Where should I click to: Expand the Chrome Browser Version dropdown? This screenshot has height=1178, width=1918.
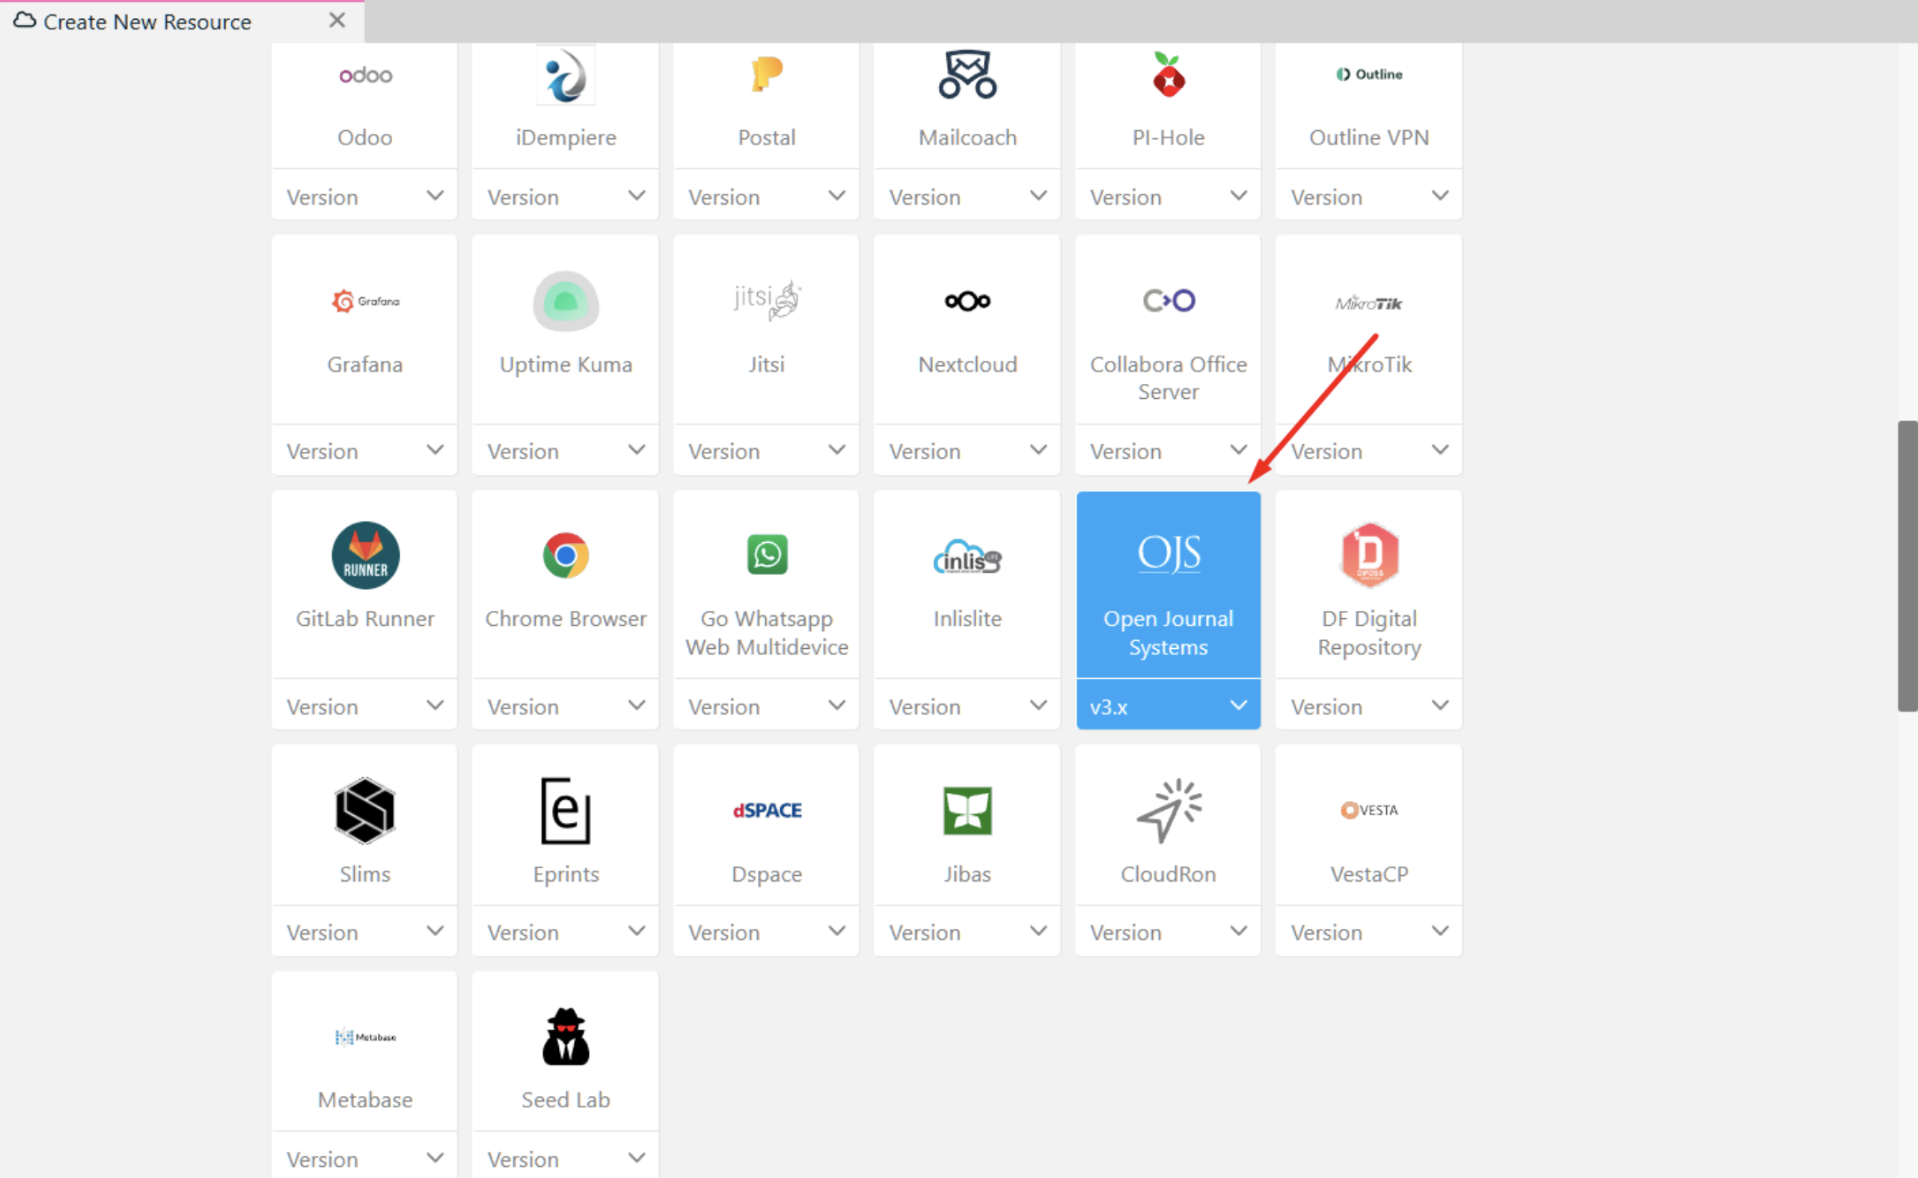click(566, 706)
